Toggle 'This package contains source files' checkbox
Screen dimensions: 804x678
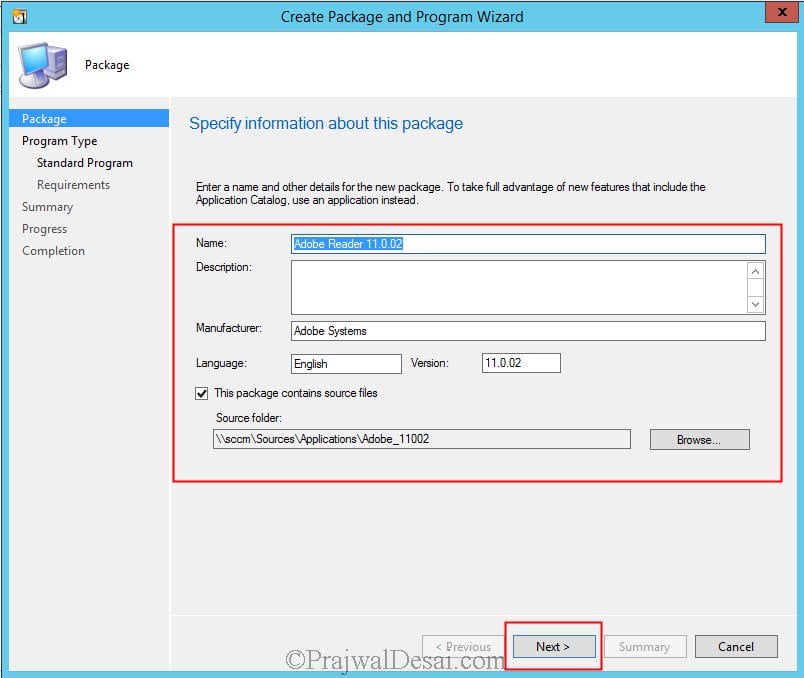pyautogui.click(x=202, y=393)
